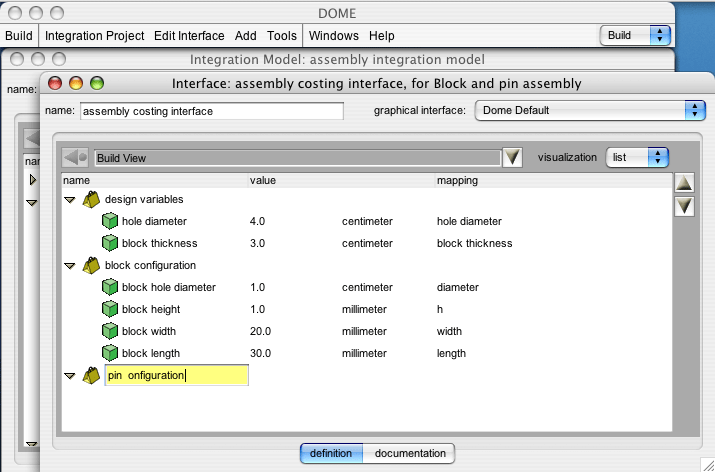Click the mapping column header
715x472 pixels.
coord(554,181)
